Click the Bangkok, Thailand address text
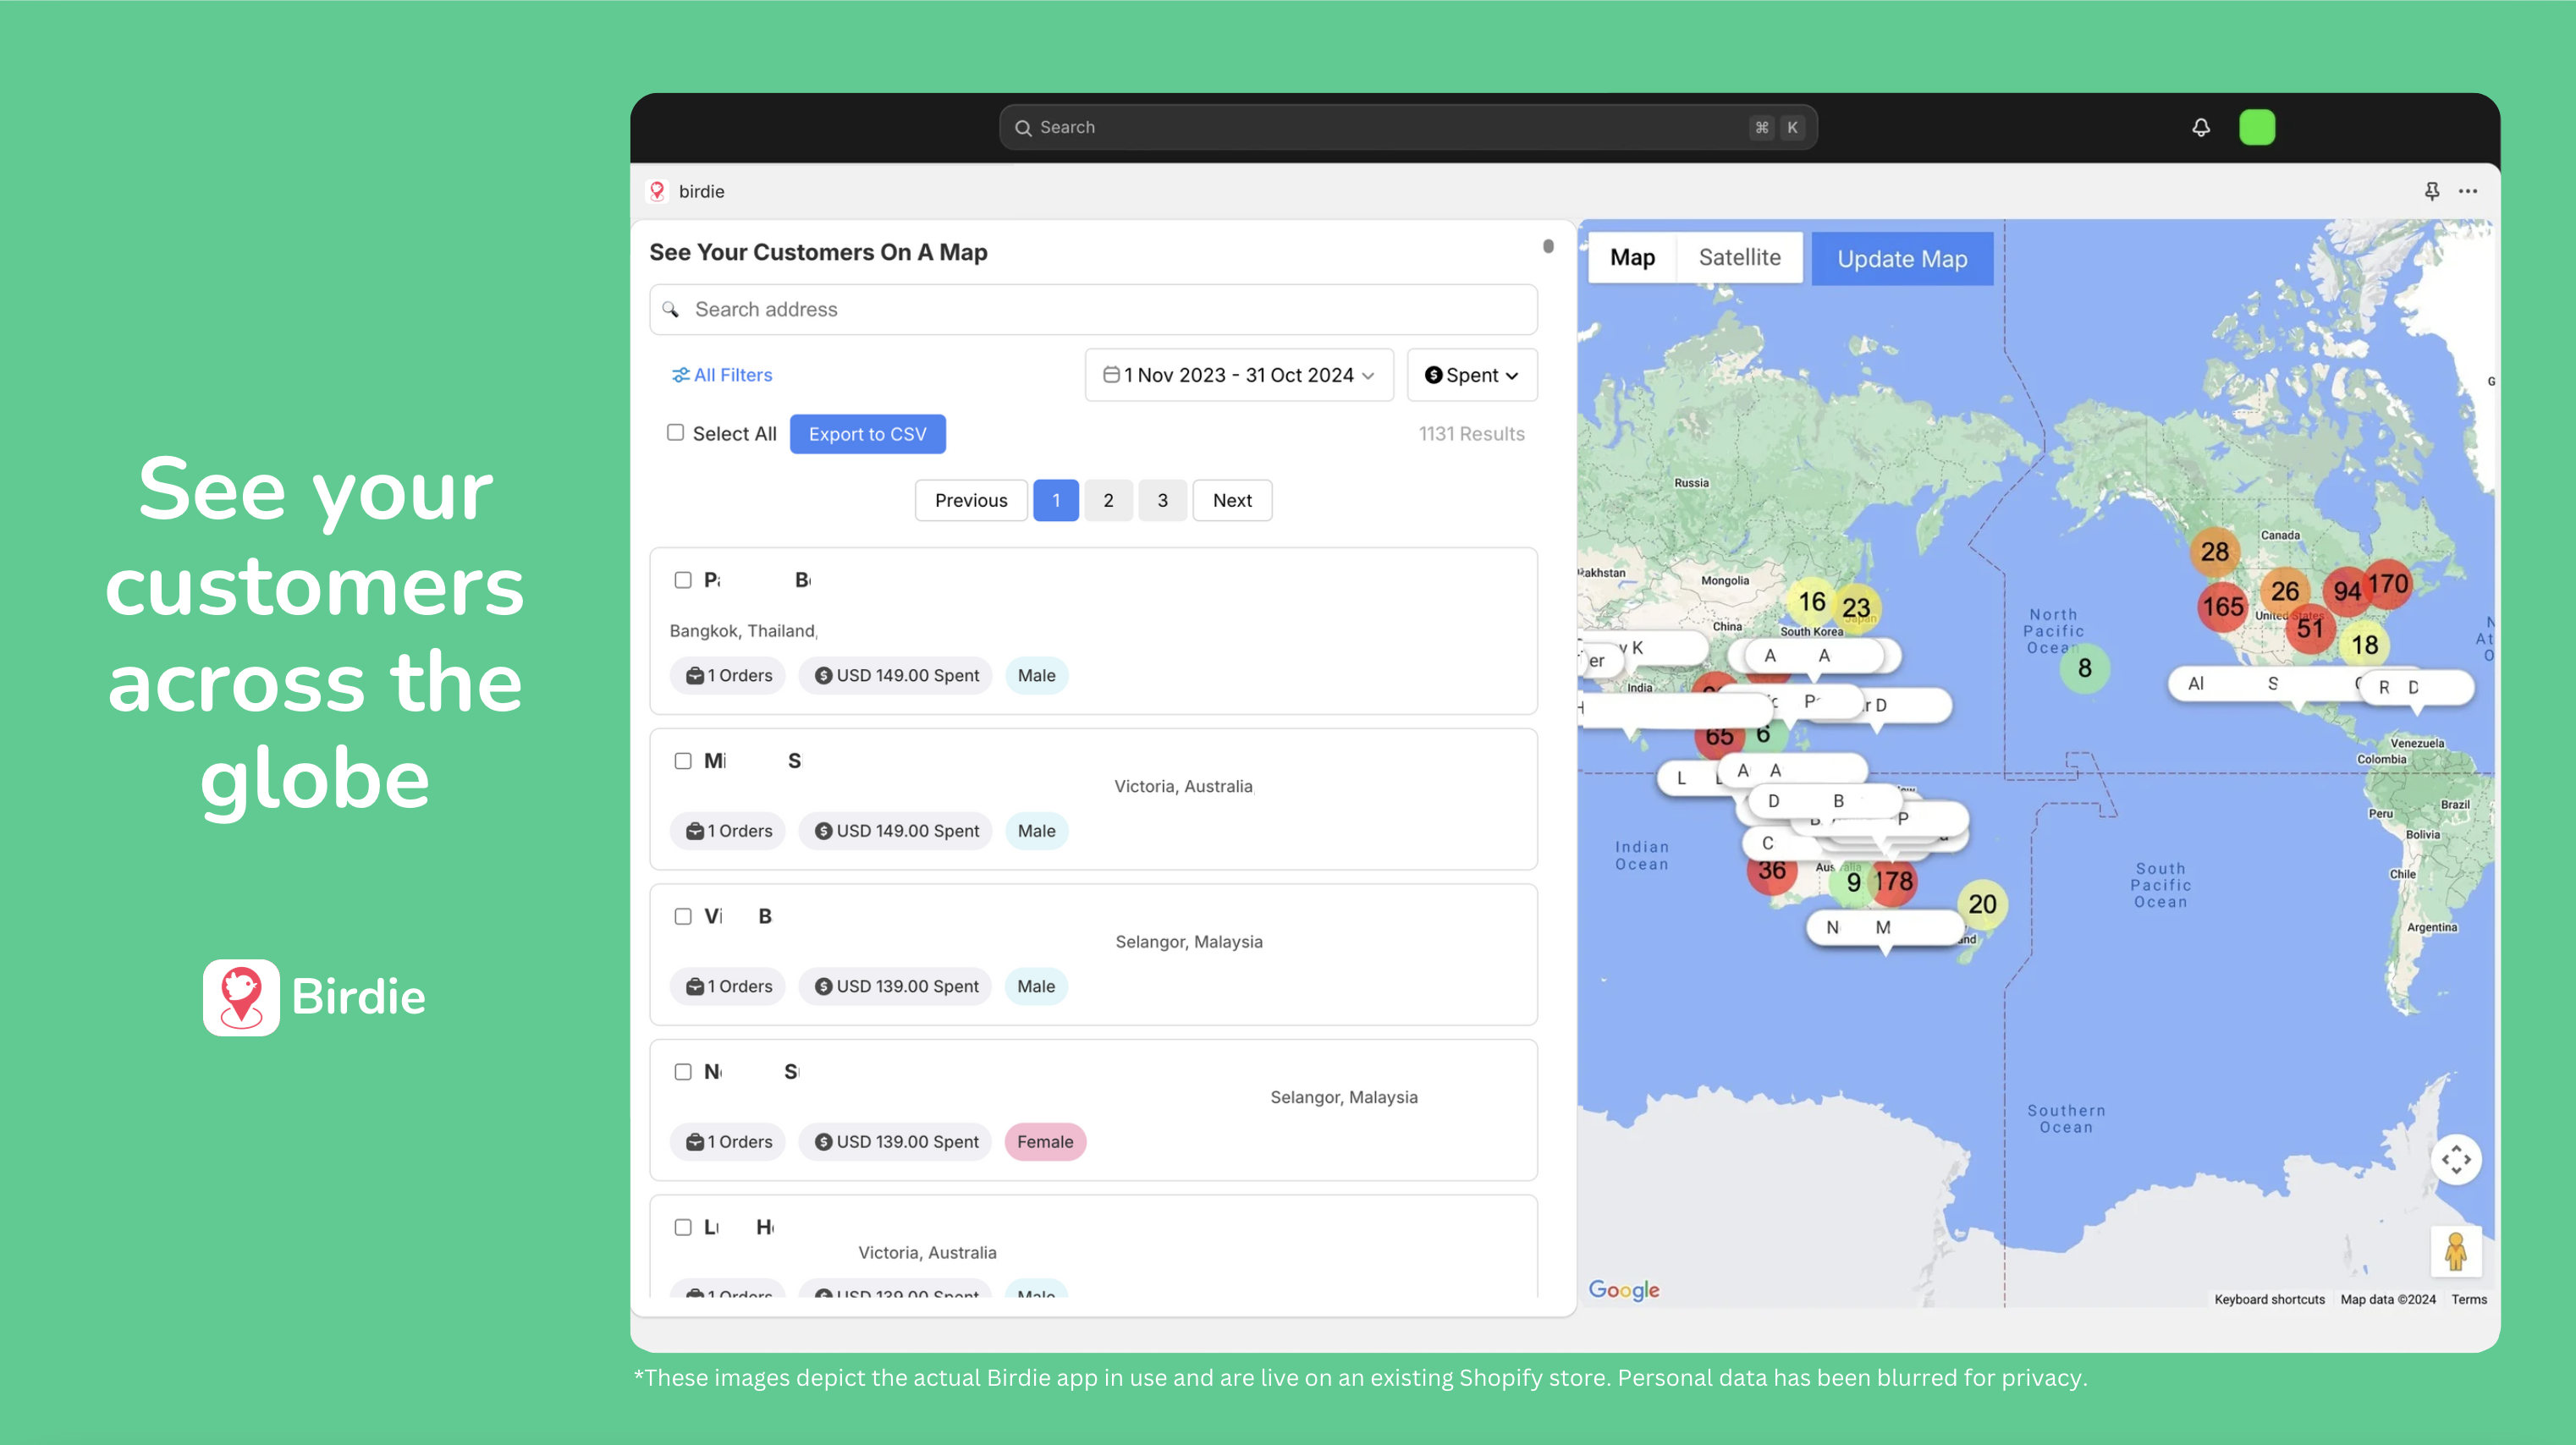The height and width of the screenshot is (1445, 2576). coord(743,631)
